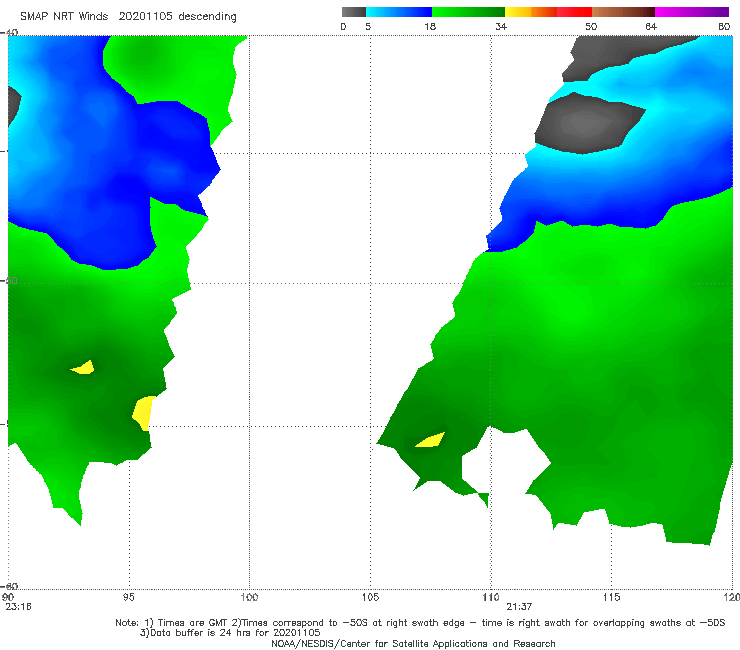Click the latitude axis label '-50'
This screenshot has height=650, width=740.
coord(9,281)
